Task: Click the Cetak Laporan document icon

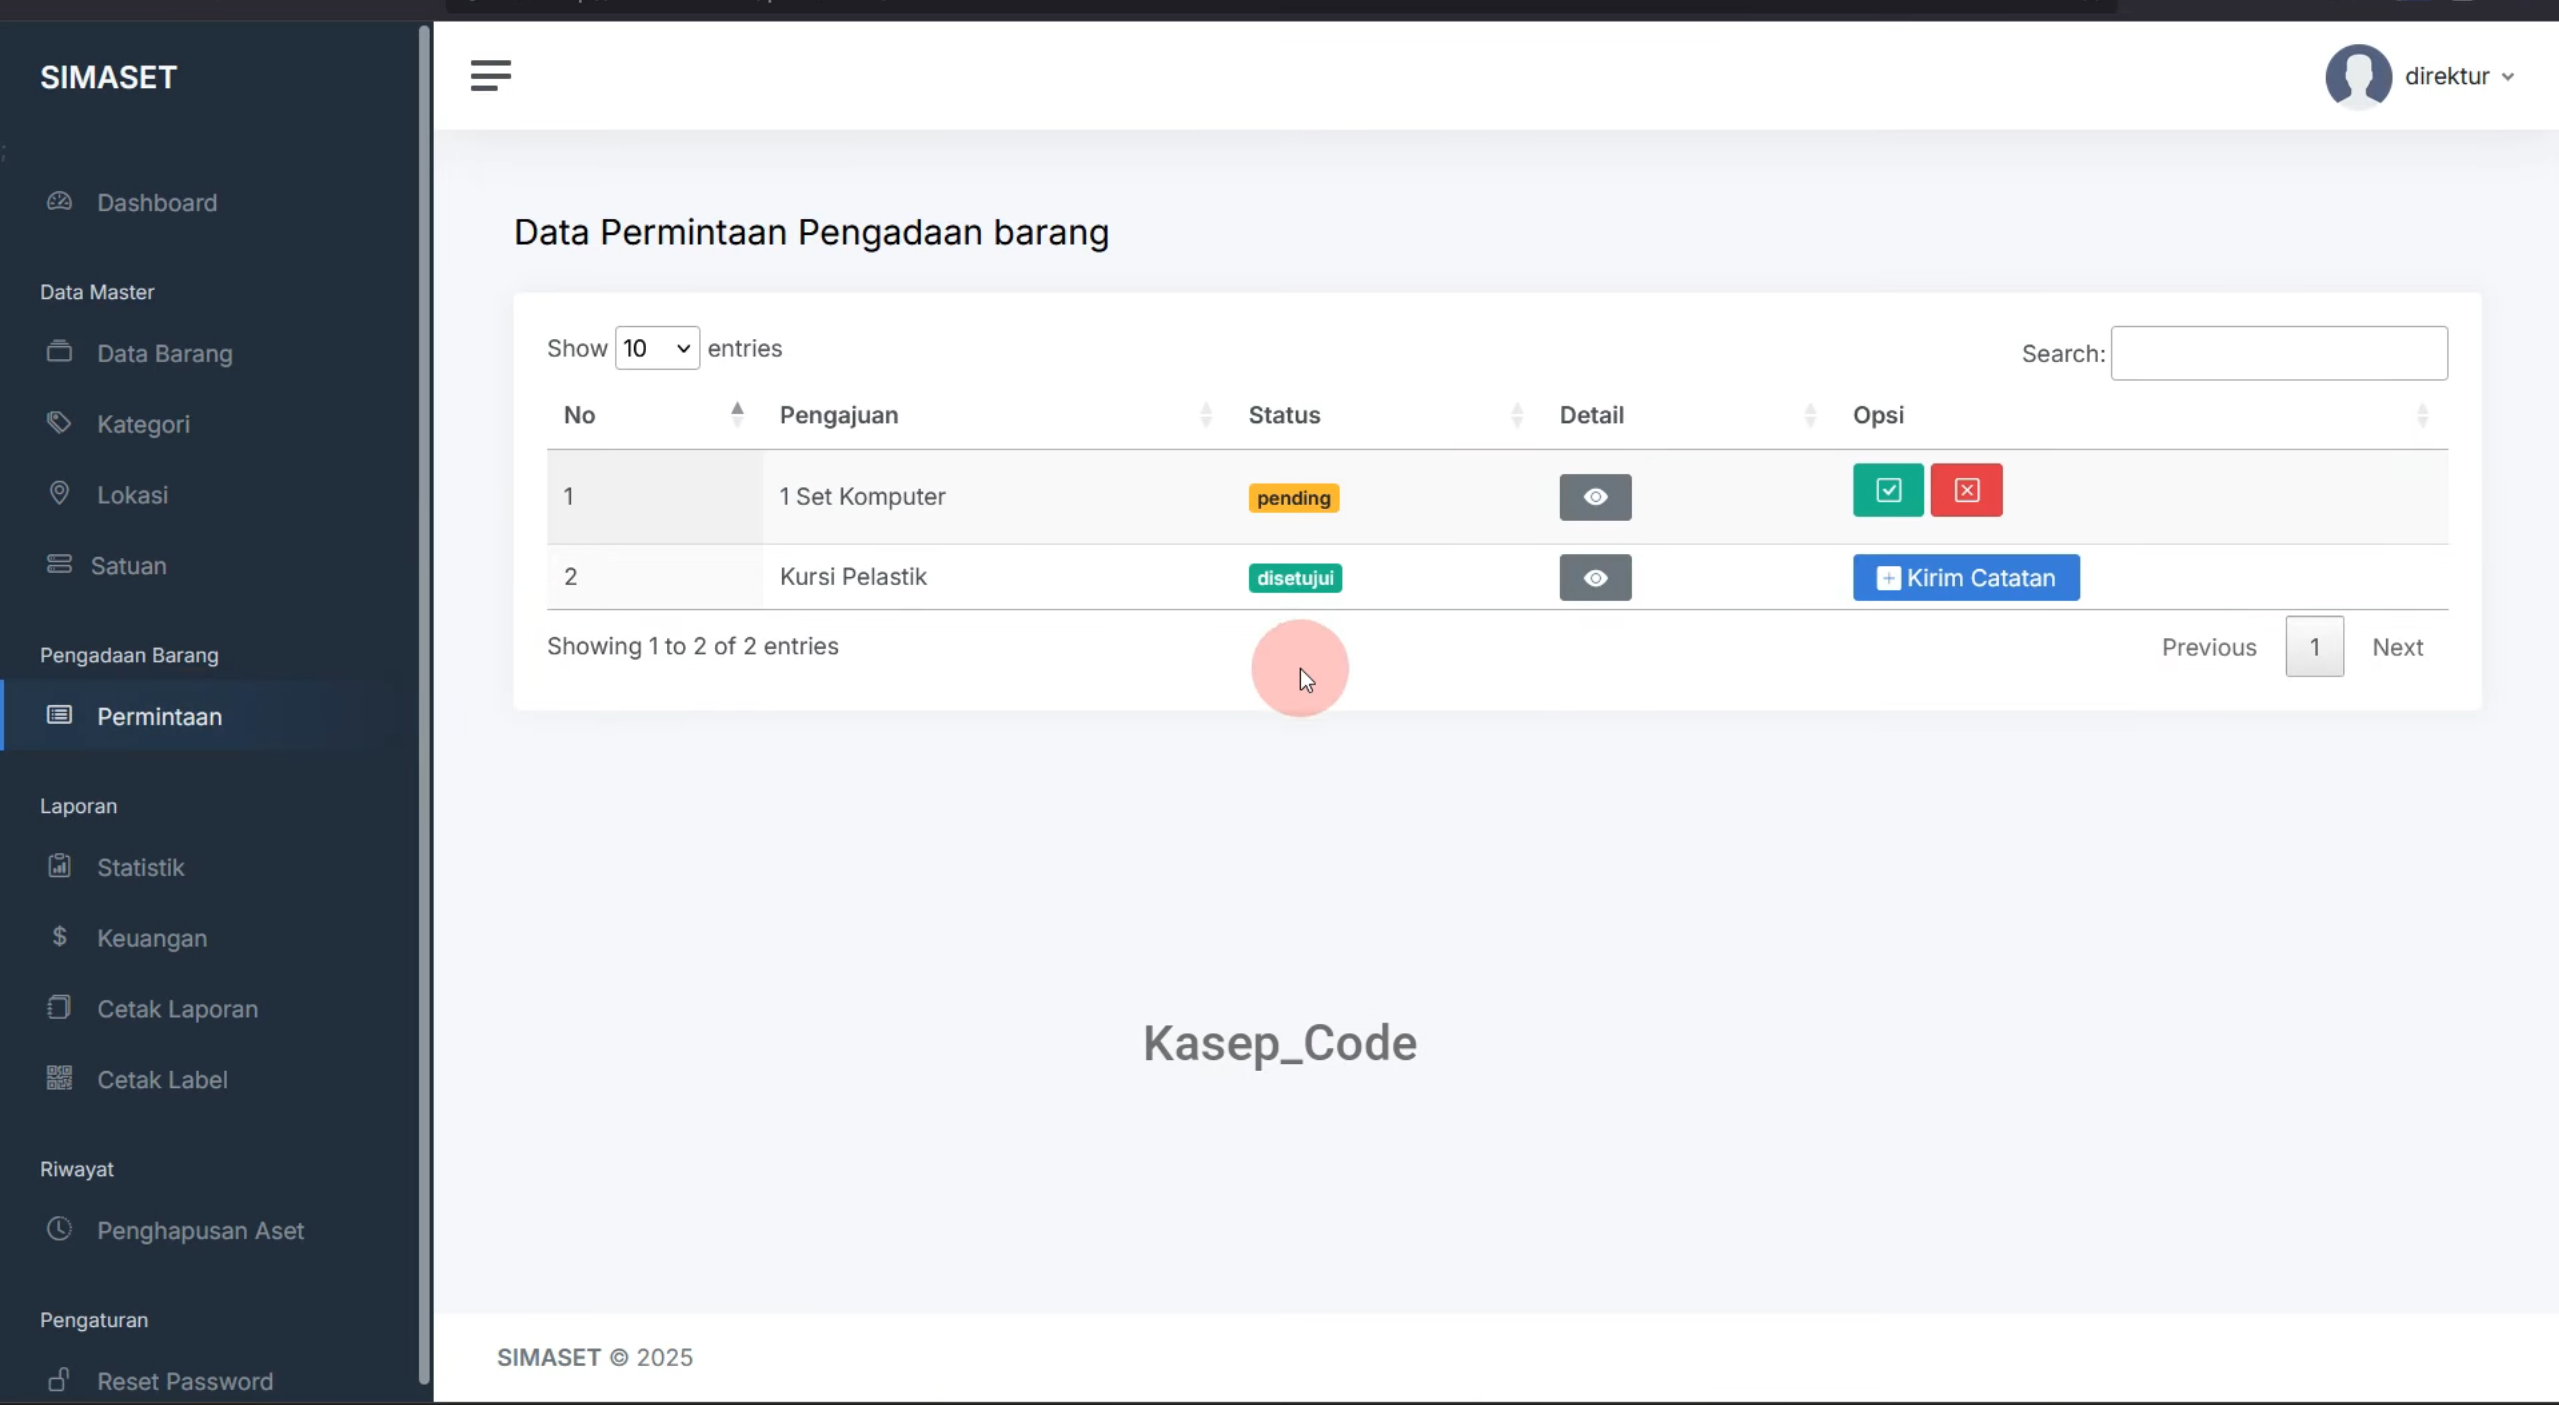Action: pyautogui.click(x=59, y=1008)
